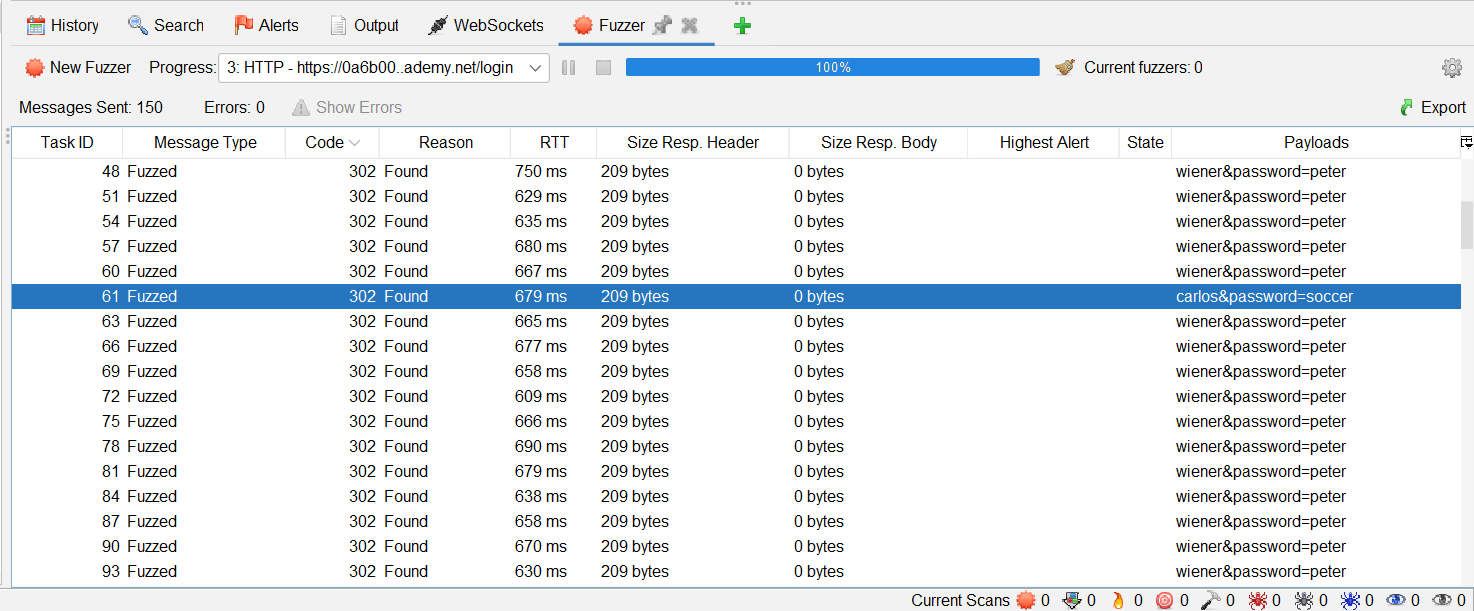Open table column chooser icon
Screen dimensions: 1474x611
click(x=1466, y=143)
